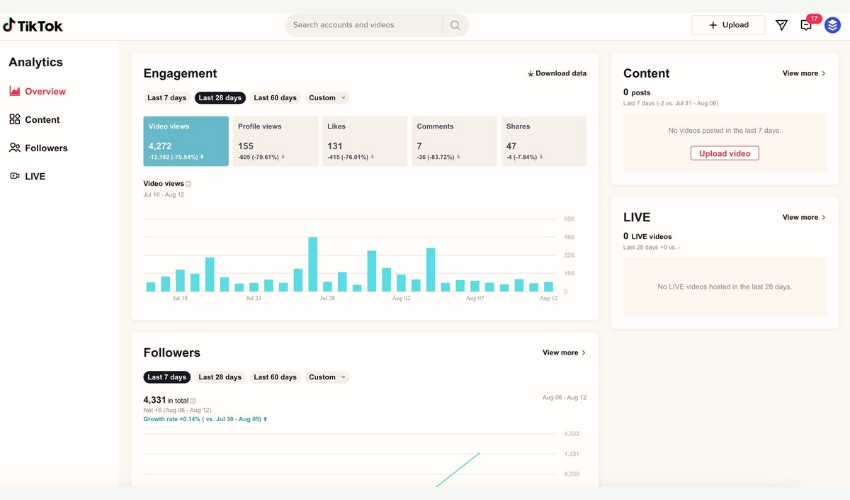This screenshot has width=850, height=500.
Task: Select Last 28 days in Engagement
Action: point(220,98)
